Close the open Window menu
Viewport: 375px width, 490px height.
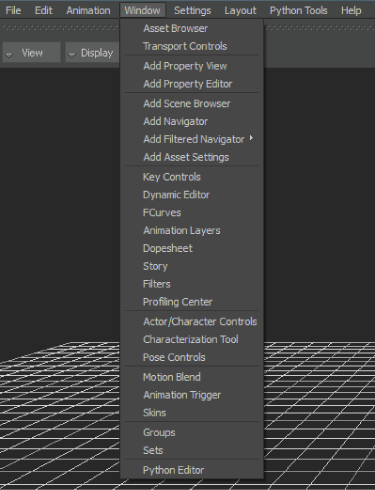142,10
